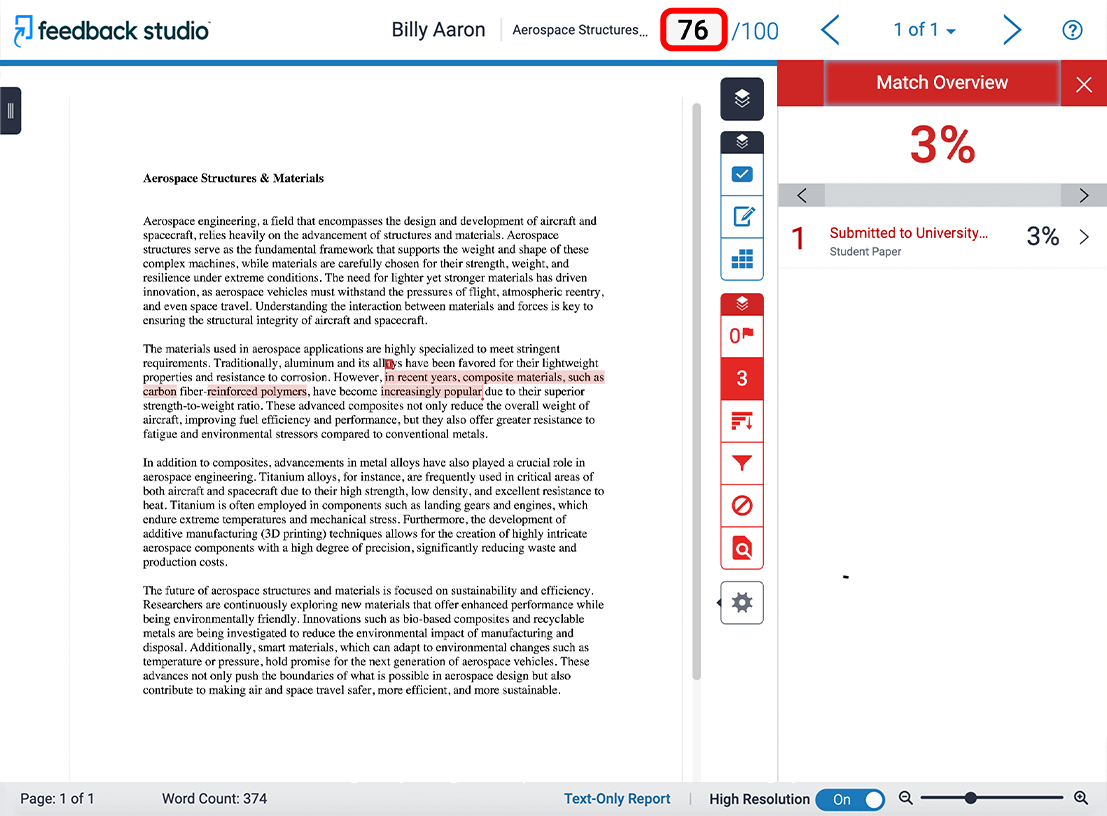Click the 3% match percentage for the source

pos(1043,236)
